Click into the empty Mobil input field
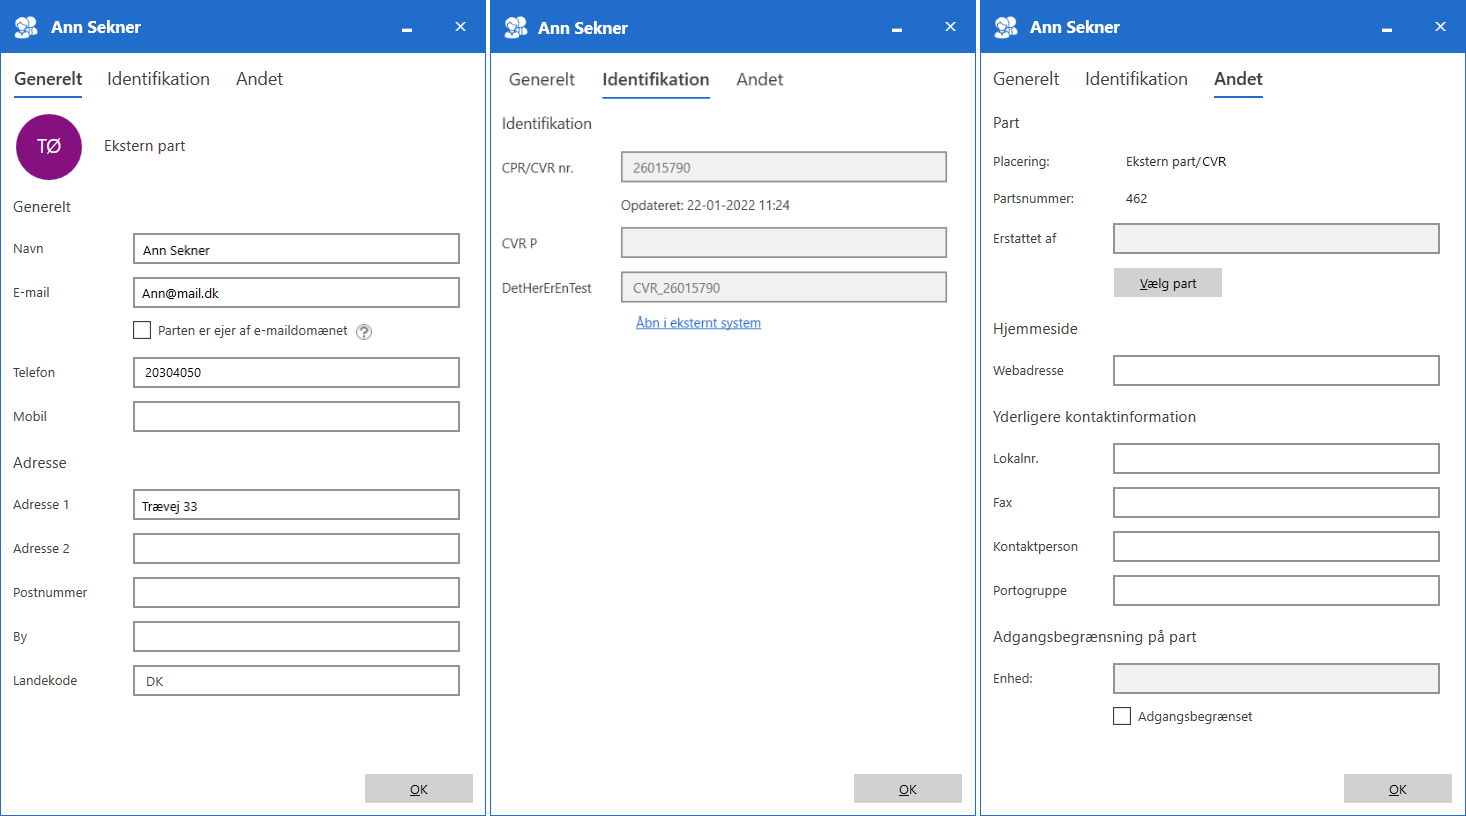 coord(296,417)
